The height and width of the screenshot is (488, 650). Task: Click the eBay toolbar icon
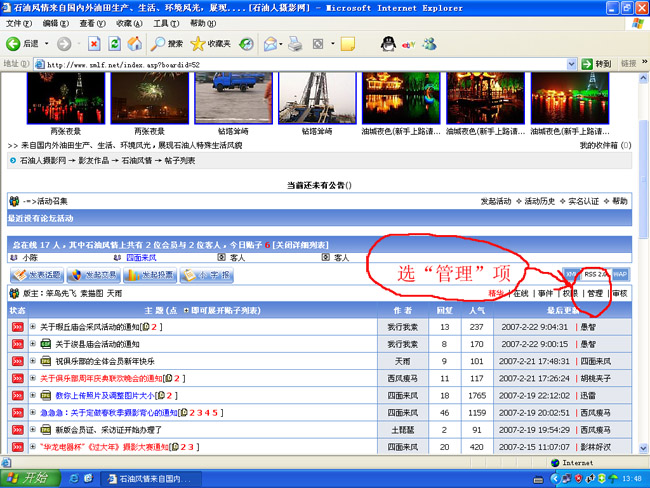coord(408,45)
